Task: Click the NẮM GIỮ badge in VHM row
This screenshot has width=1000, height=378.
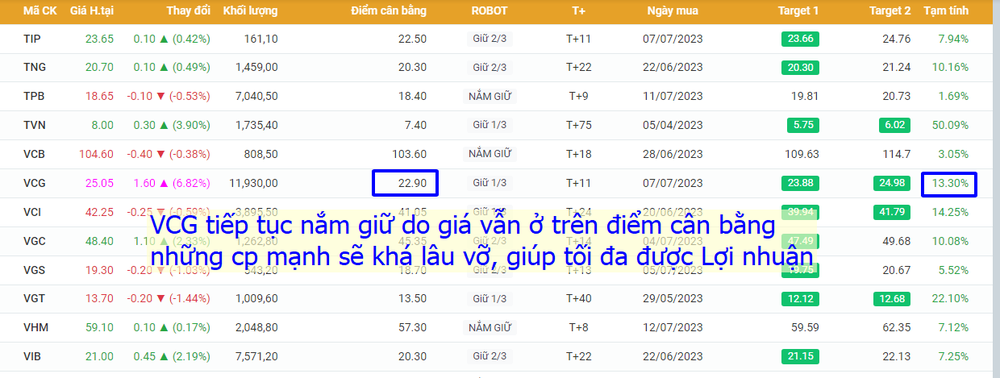Action: tap(489, 328)
